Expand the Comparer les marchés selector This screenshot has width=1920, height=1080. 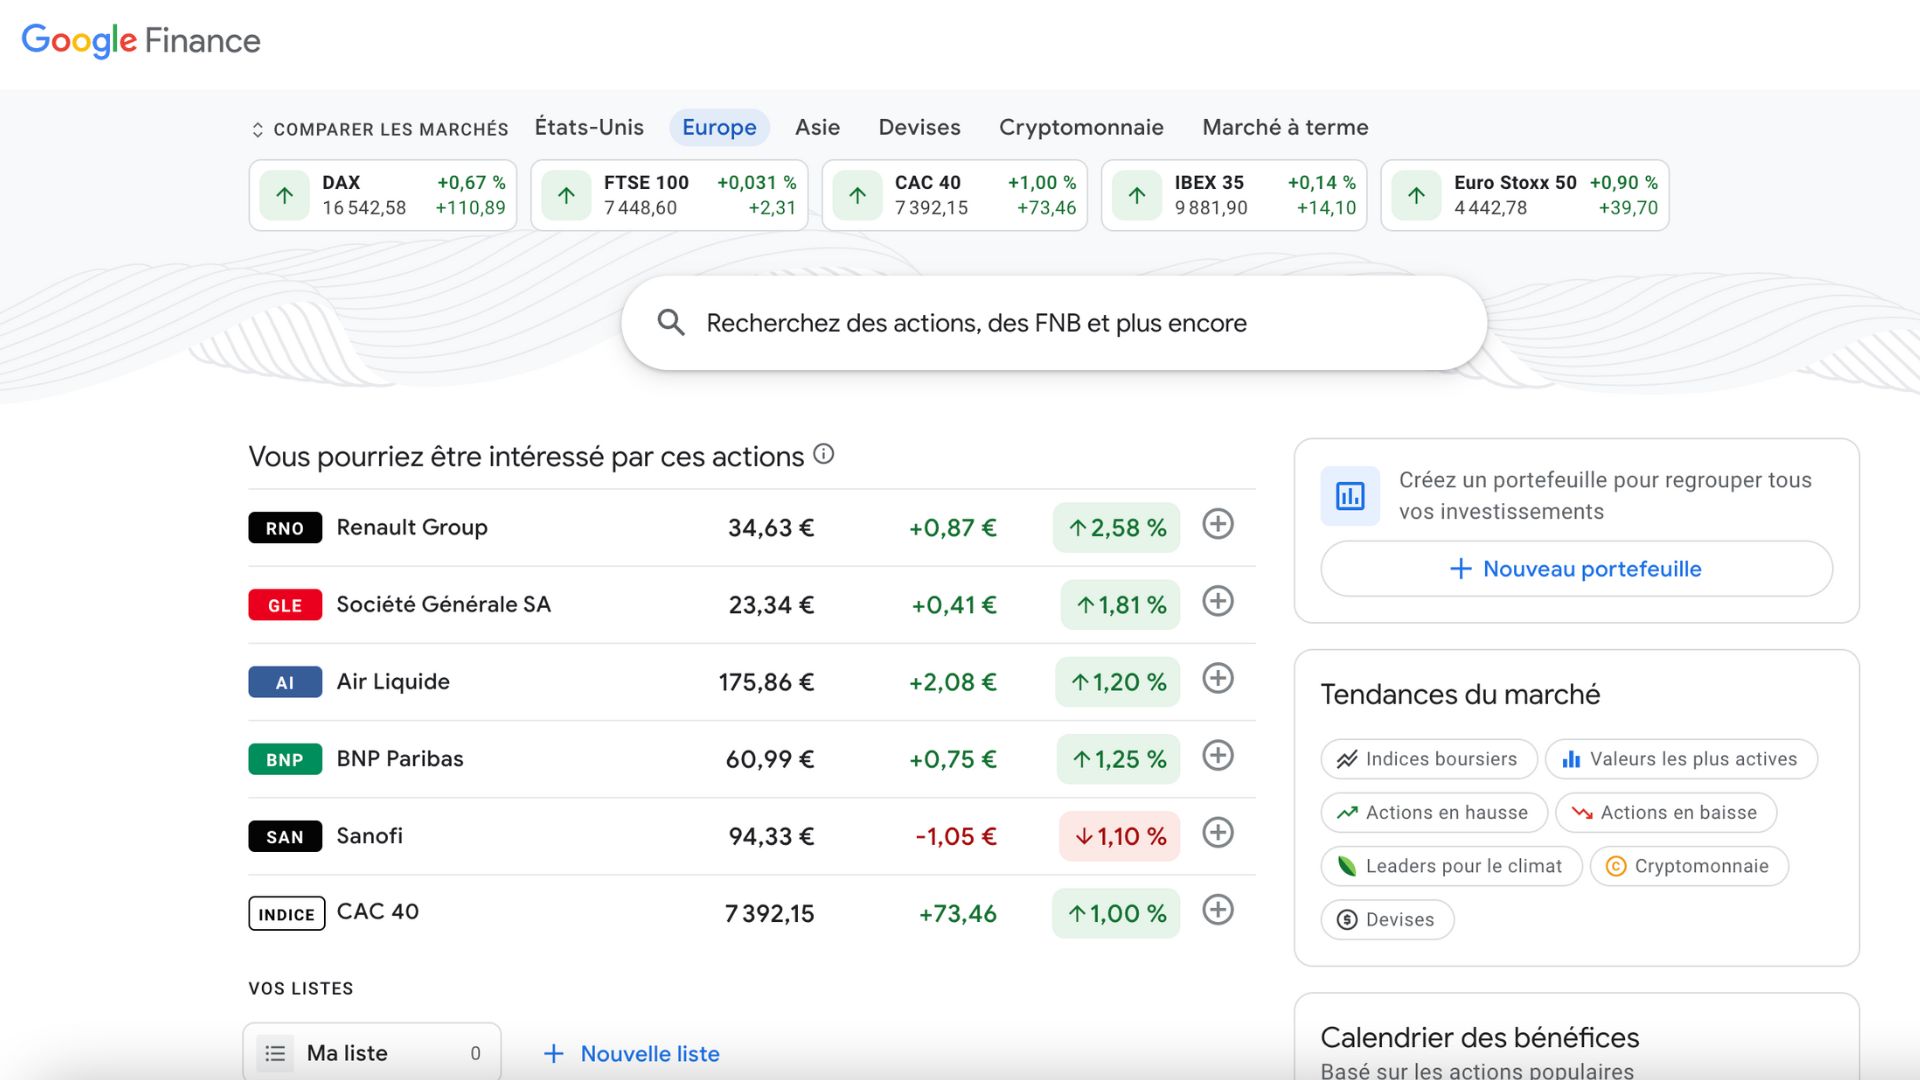coord(379,129)
